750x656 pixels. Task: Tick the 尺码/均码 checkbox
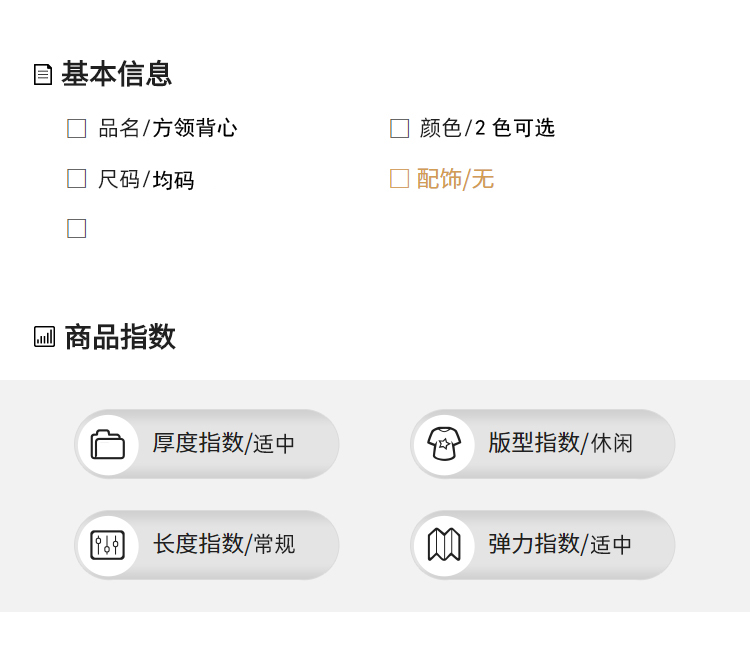coord(77,178)
